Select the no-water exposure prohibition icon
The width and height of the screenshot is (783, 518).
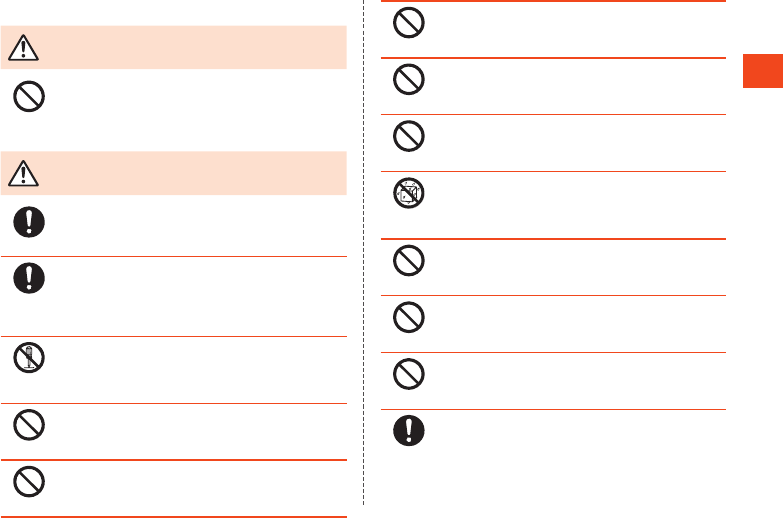click(x=408, y=193)
